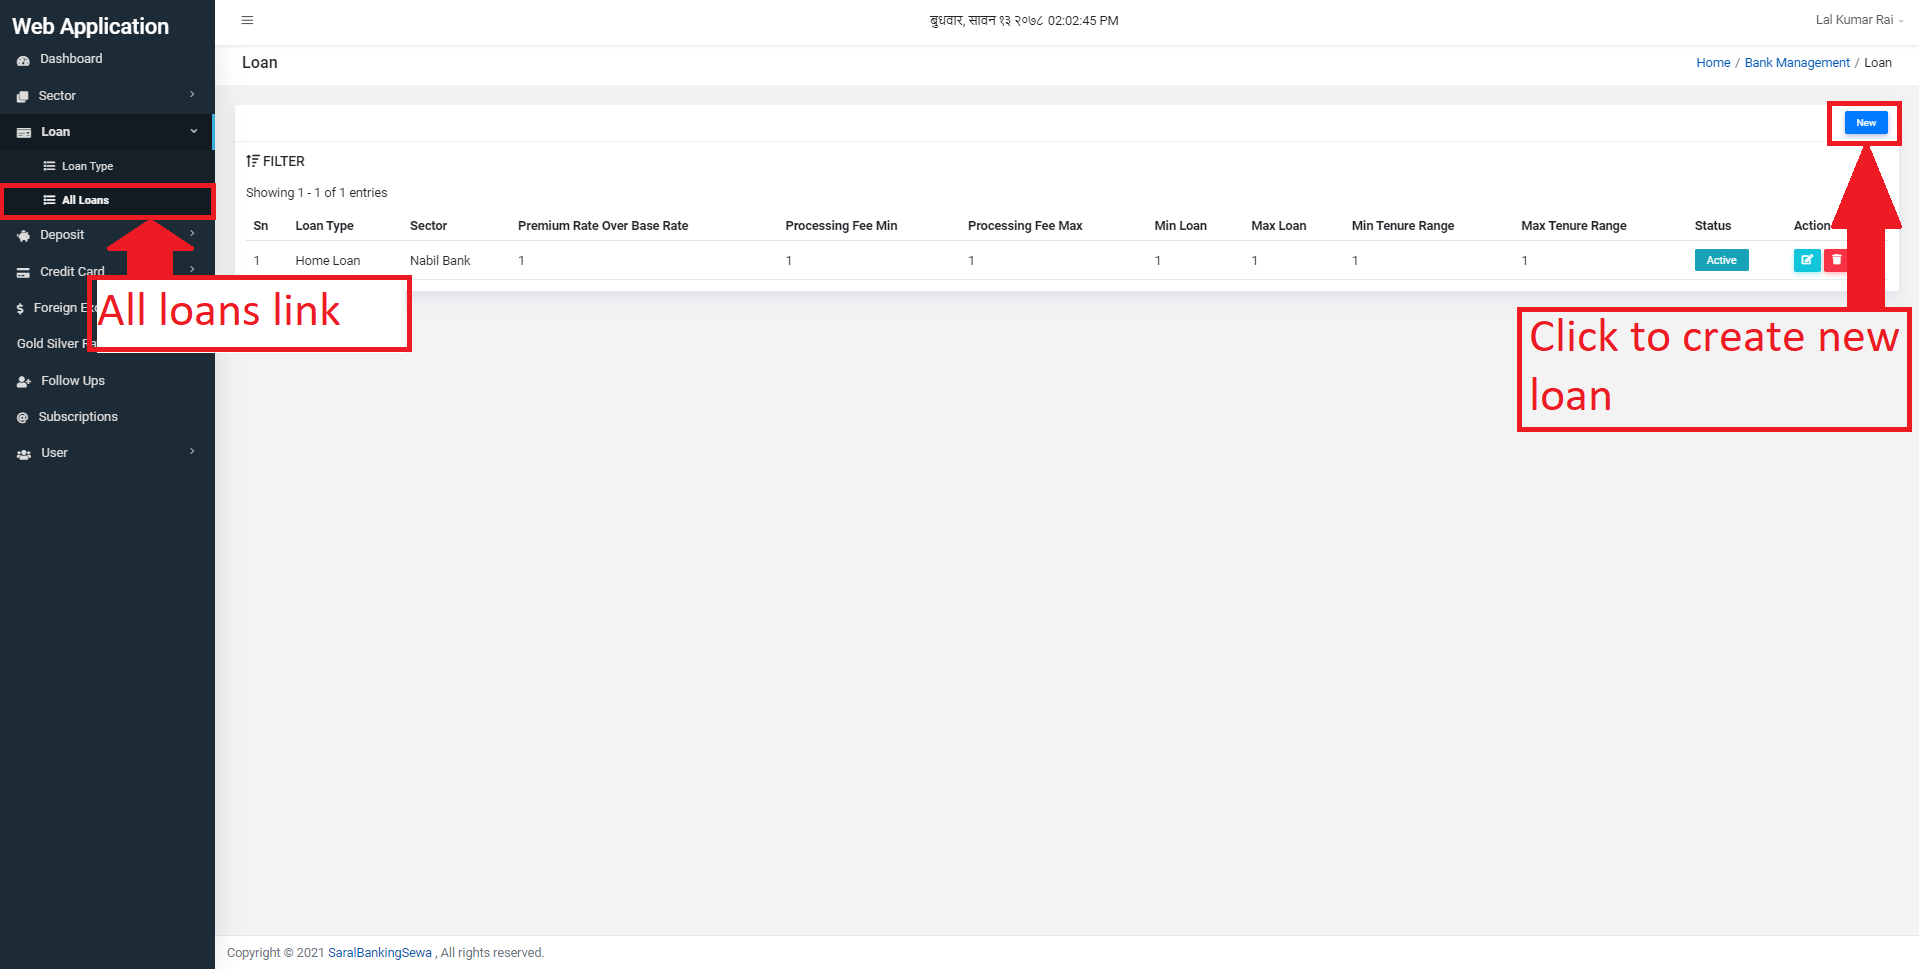Screen dimensions: 1919x969
Task: Click the Processing Fee Min header
Action: (841, 226)
